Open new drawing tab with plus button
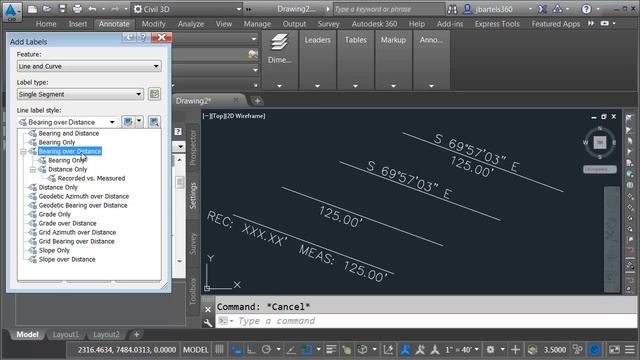This screenshot has height=360, width=640. pos(257,101)
